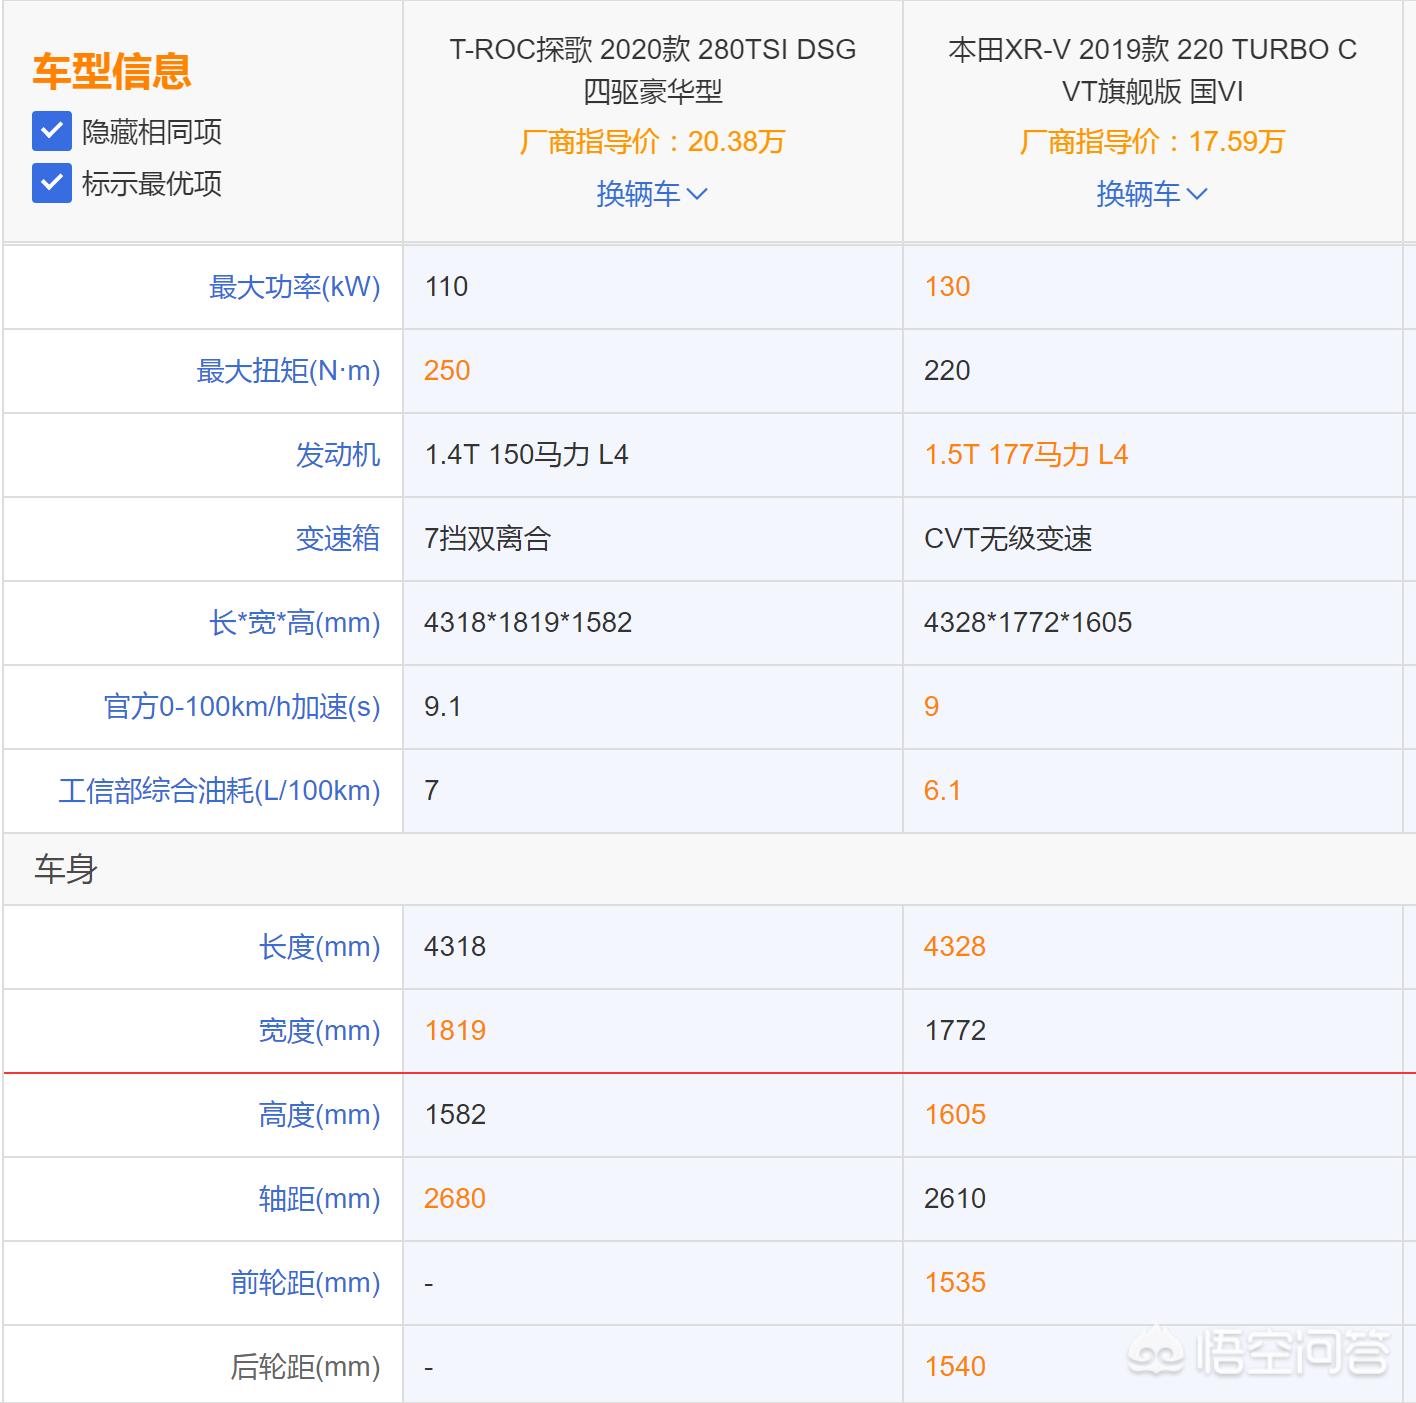Select the 220 torque value
1416x1403 pixels.
pyautogui.click(x=947, y=371)
